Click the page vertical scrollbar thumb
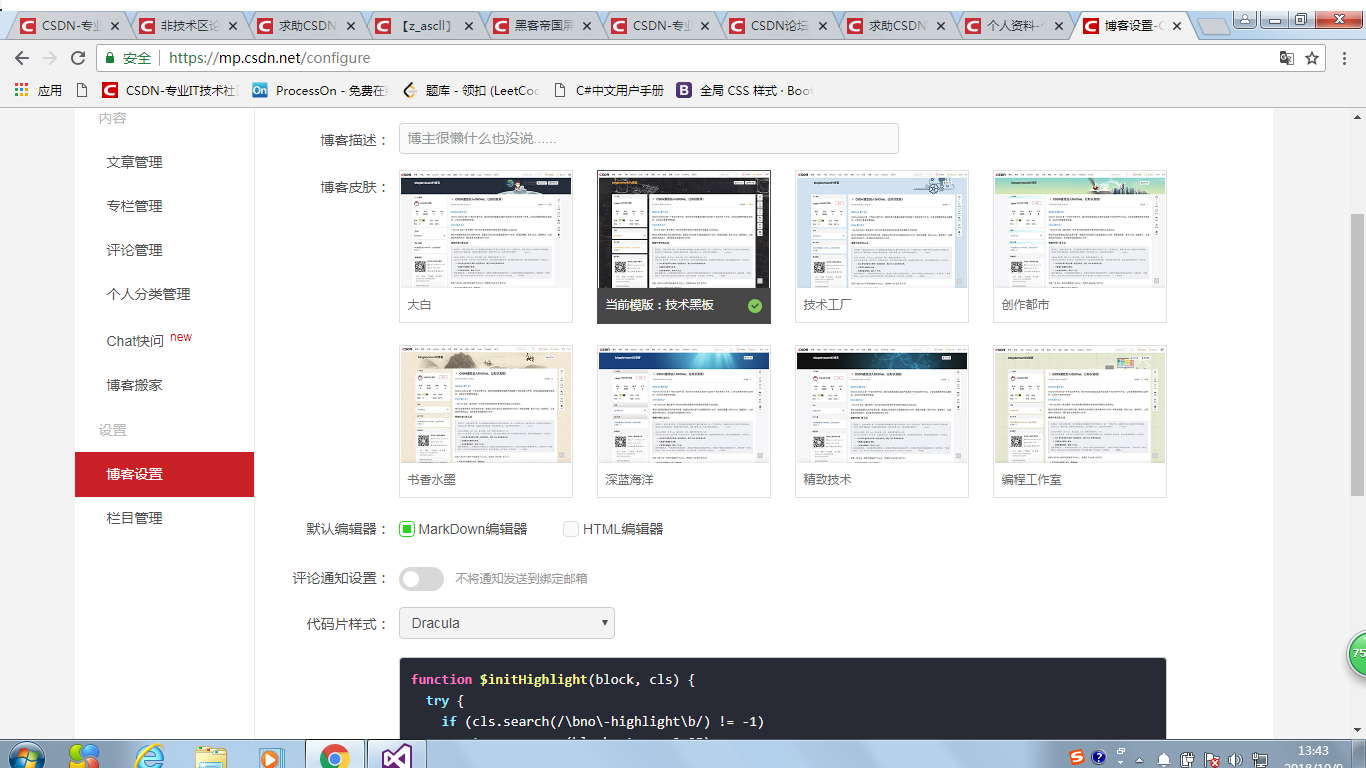 [1357, 356]
